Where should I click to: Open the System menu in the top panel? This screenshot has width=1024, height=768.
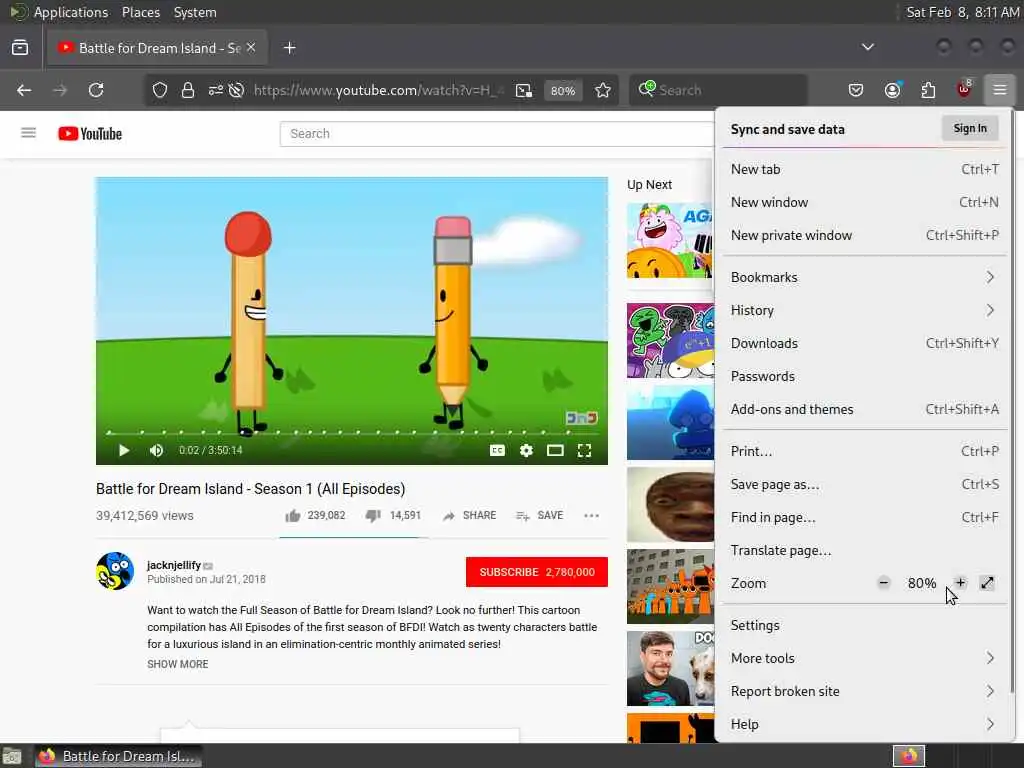pos(195,12)
